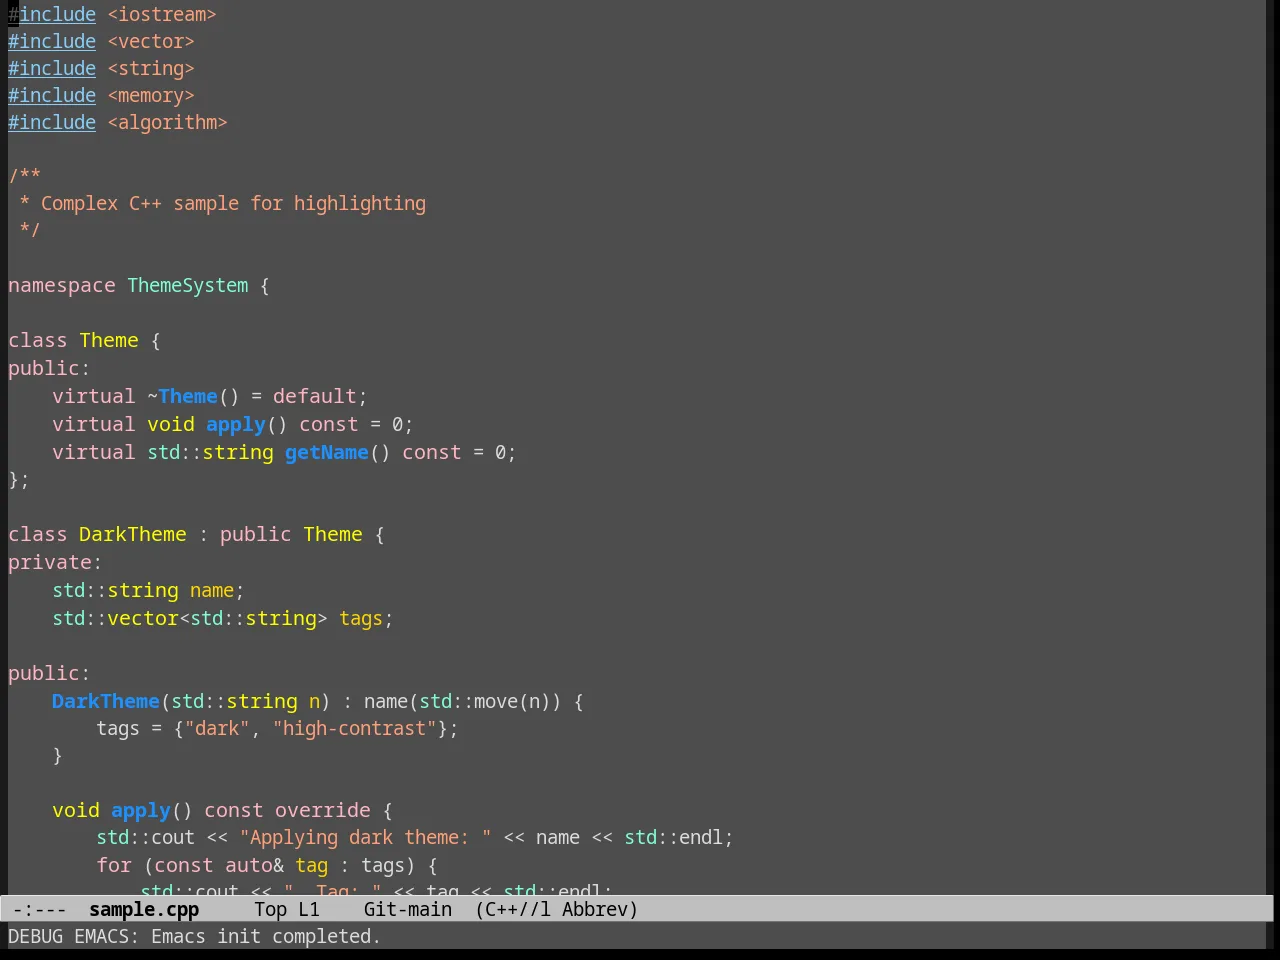Click 'class Theme {' declaration line

click(x=85, y=341)
